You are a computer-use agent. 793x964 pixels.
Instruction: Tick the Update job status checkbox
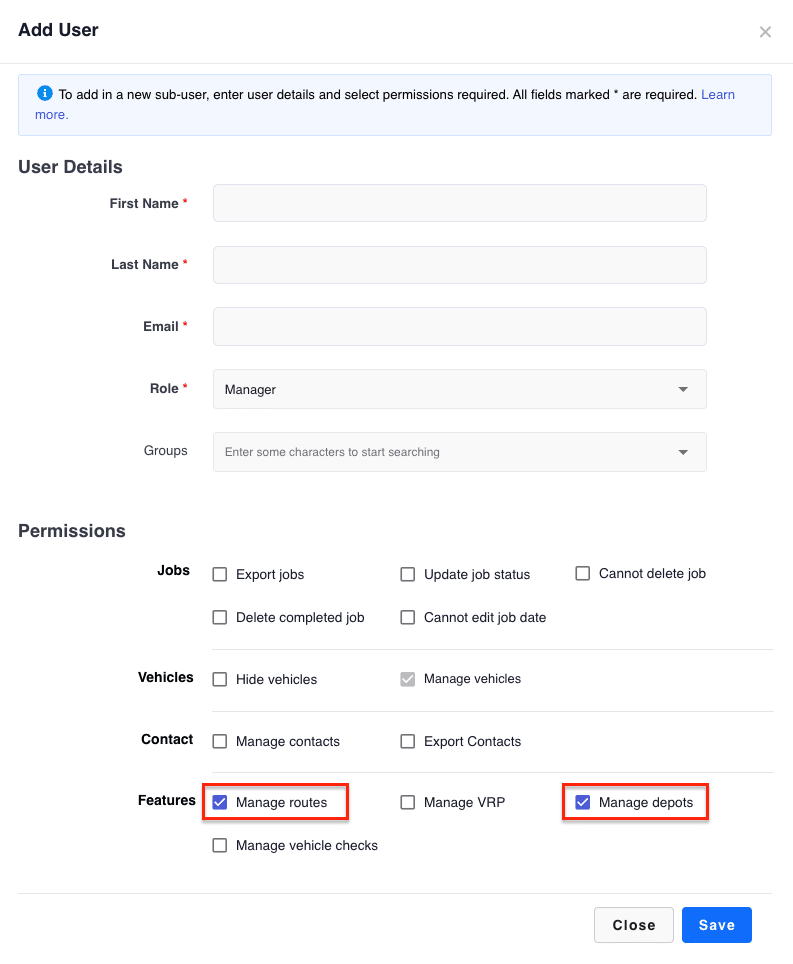(408, 575)
